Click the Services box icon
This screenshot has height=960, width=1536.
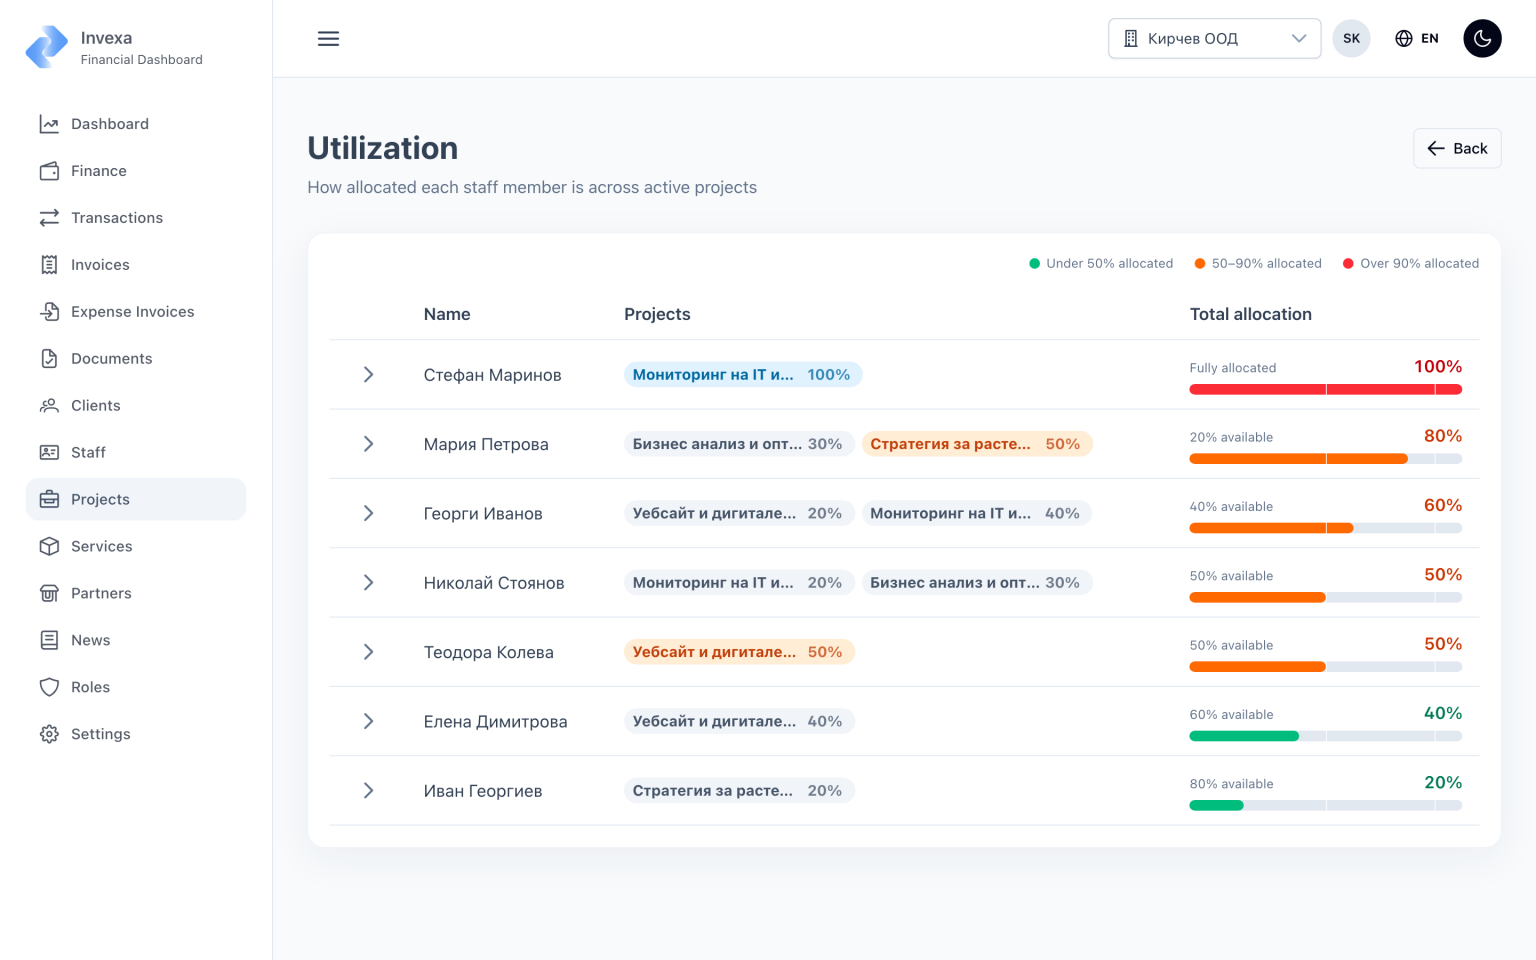click(49, 547)
